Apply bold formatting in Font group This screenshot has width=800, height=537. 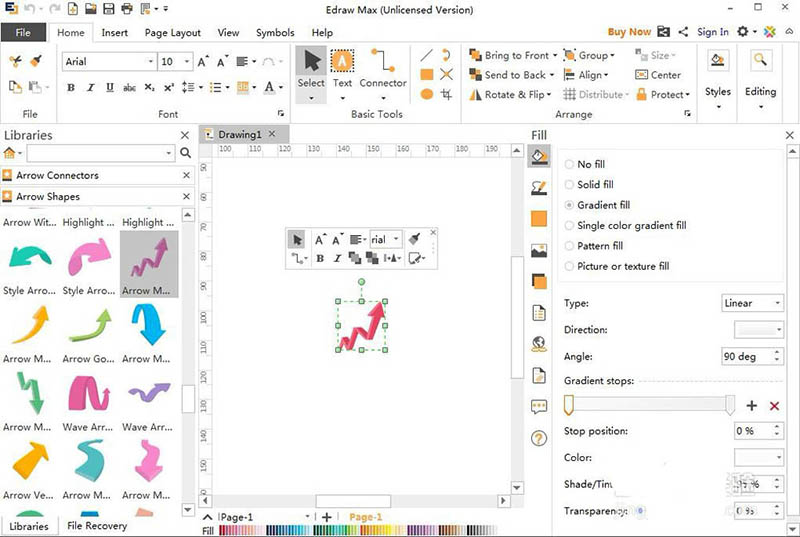tap(71, 88)
